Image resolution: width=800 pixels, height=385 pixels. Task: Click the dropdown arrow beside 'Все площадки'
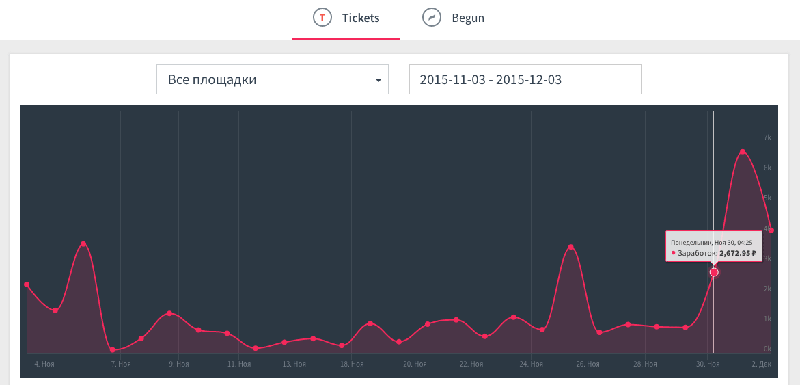tap(378, 81)
